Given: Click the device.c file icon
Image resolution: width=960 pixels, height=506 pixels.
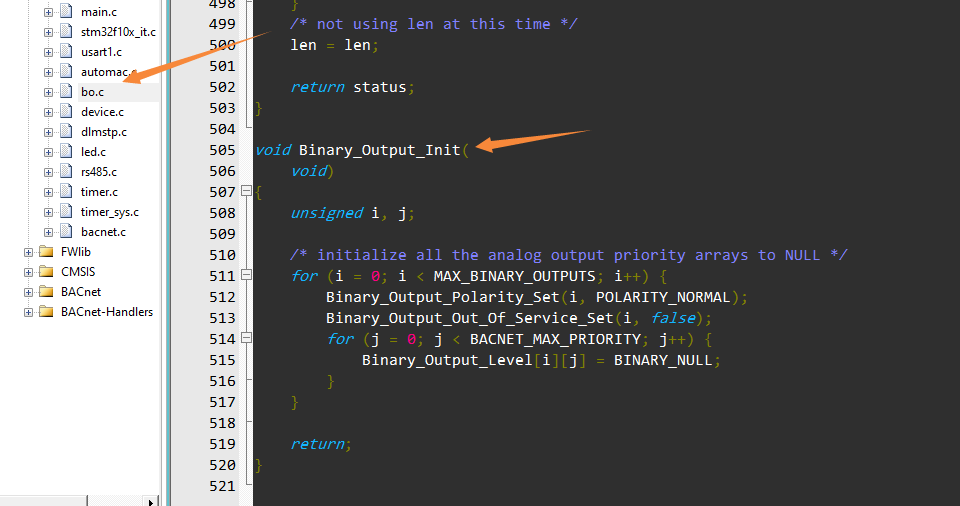Looking at the screenshot, I should [66, 111].
